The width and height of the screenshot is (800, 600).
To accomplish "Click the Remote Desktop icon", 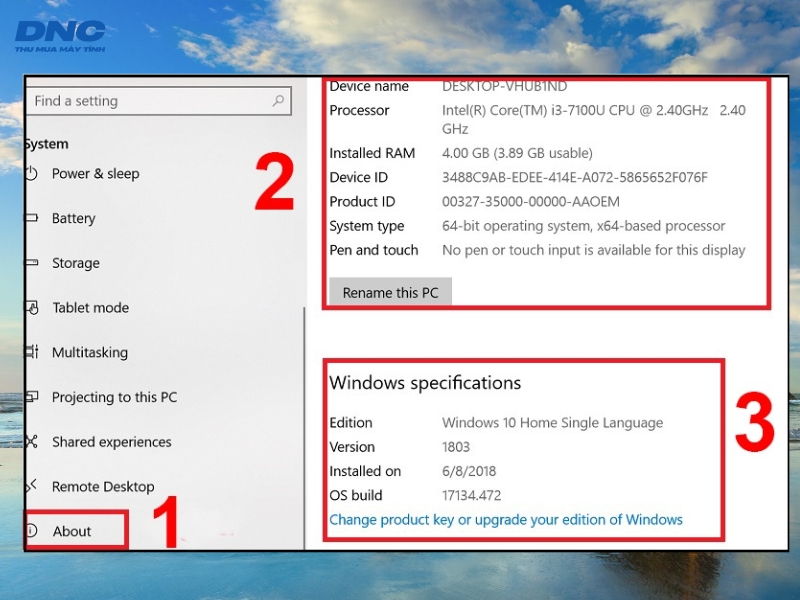I will tap(32, 486).
